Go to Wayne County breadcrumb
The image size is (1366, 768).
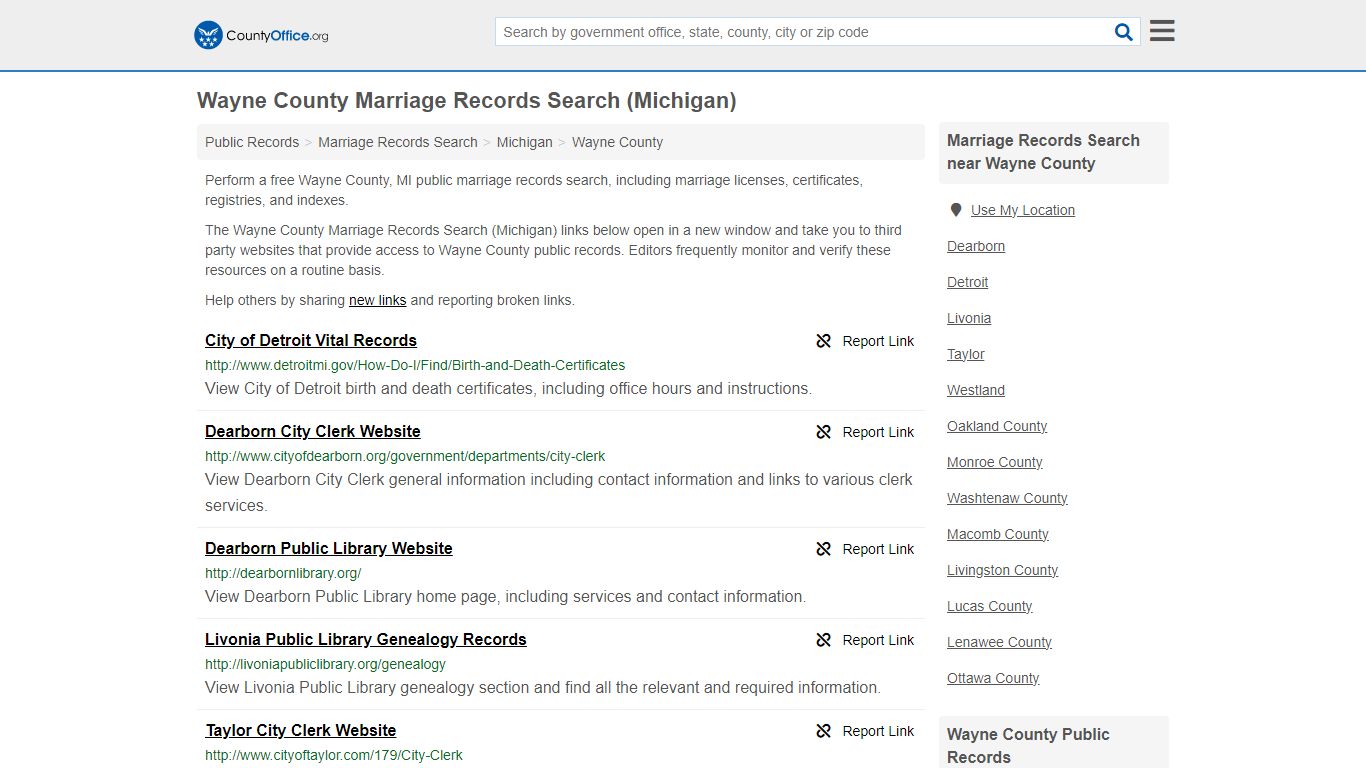[x=617, y=142]
